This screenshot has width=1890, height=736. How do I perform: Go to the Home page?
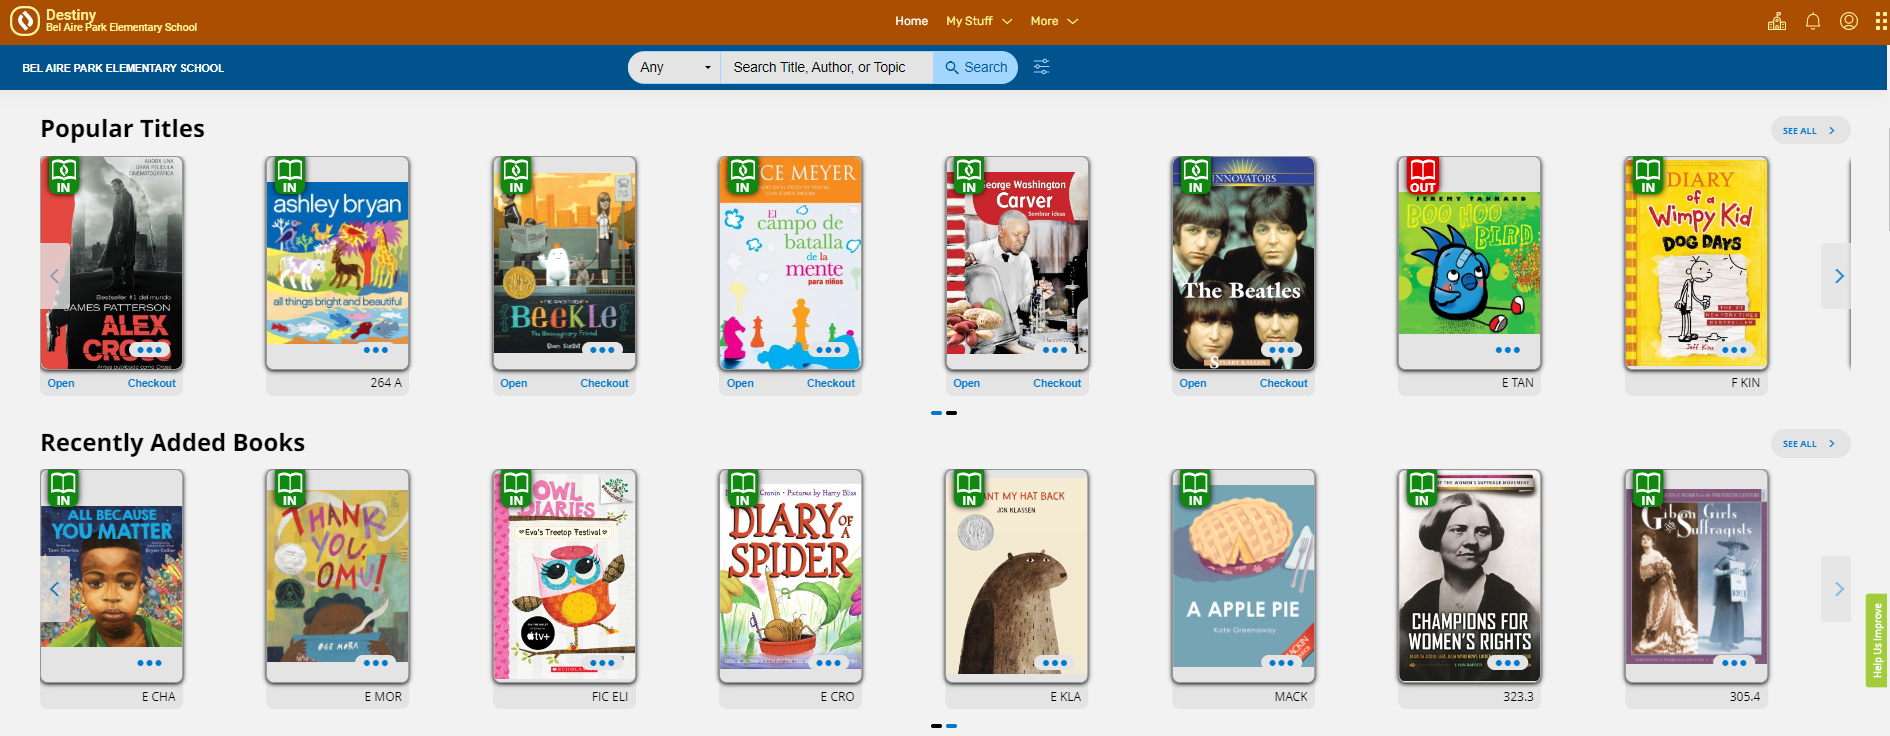point(911,21)
